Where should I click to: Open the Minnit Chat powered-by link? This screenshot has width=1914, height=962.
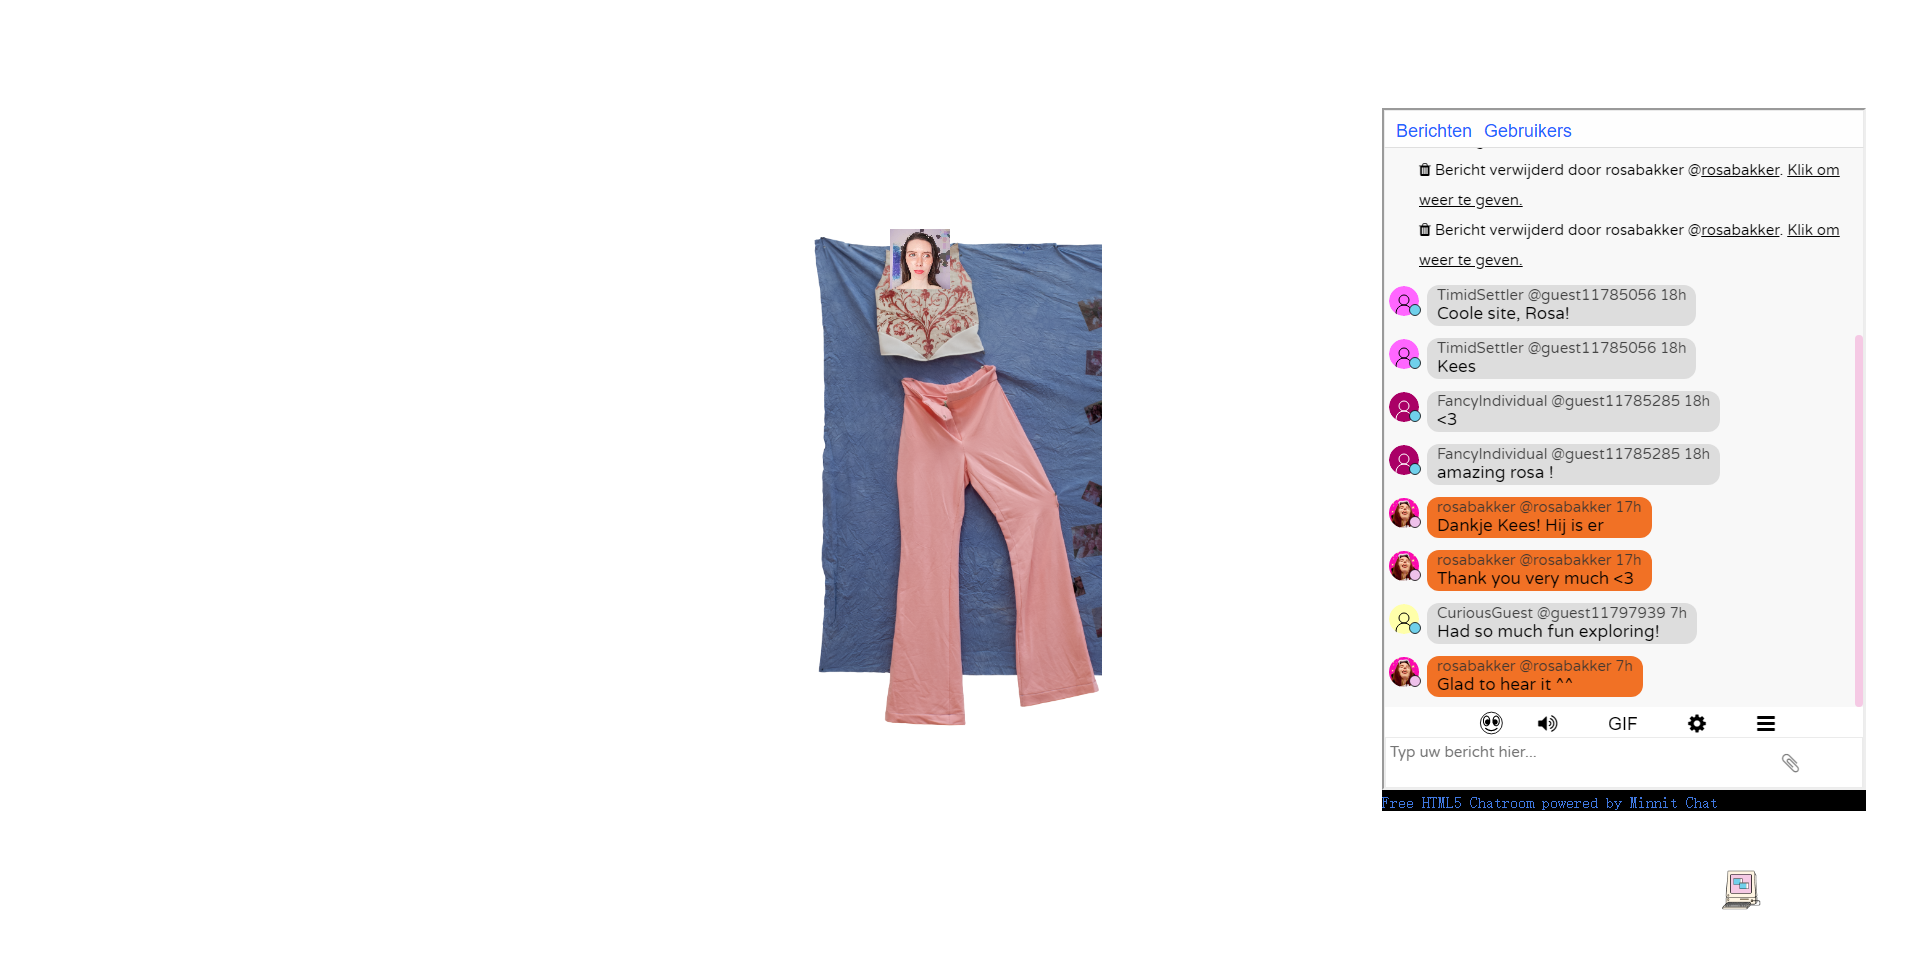1549,803
